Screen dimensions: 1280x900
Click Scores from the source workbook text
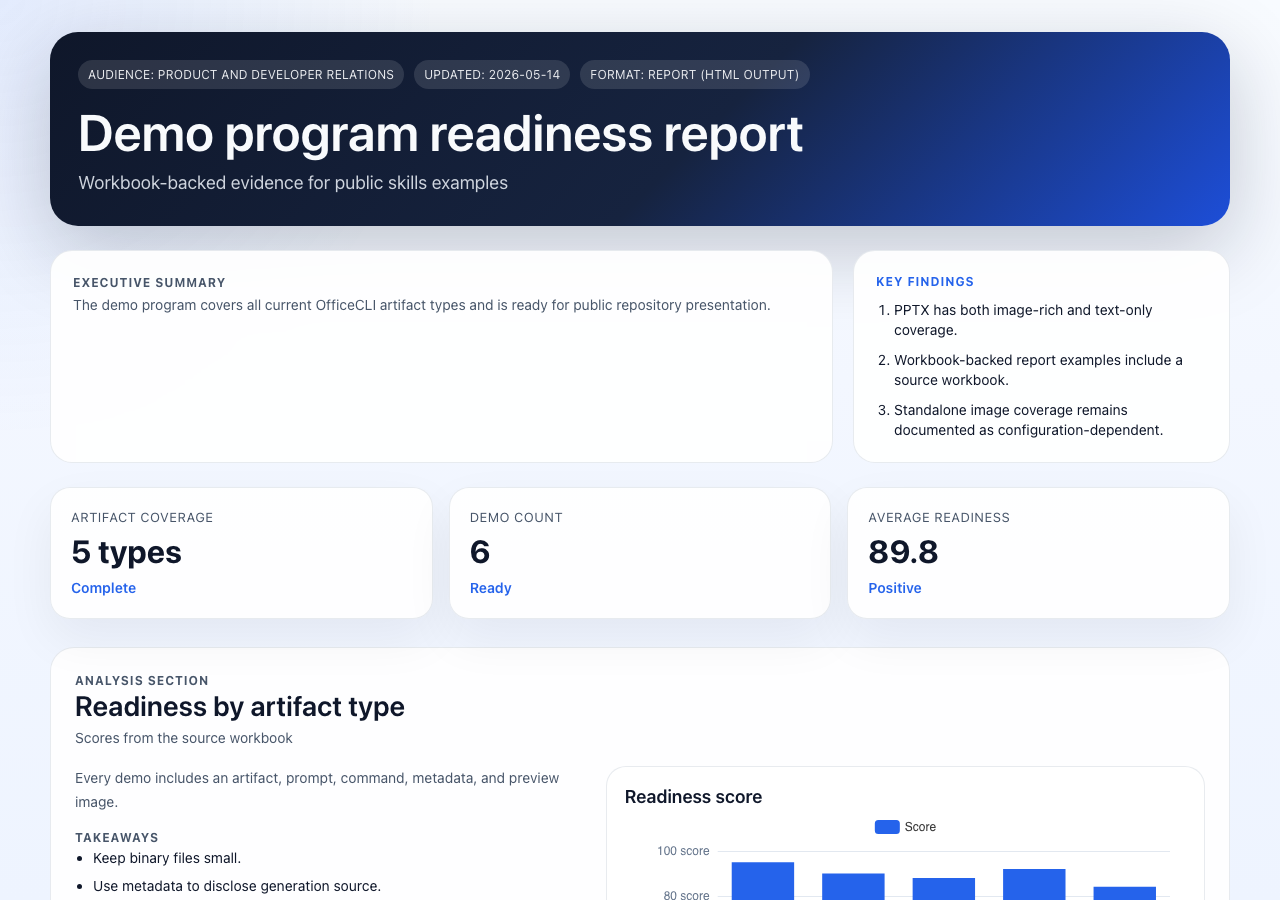pyautogui.click(x=184, y=738)
